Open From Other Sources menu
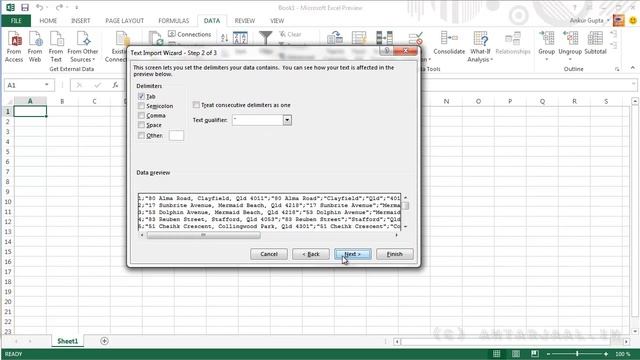 click(x=82, y=47)
